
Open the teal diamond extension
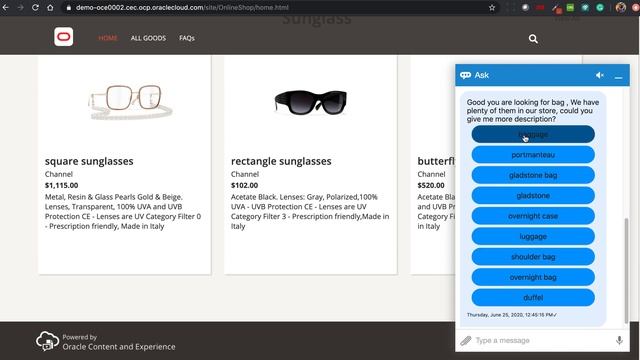click(585, 7)
